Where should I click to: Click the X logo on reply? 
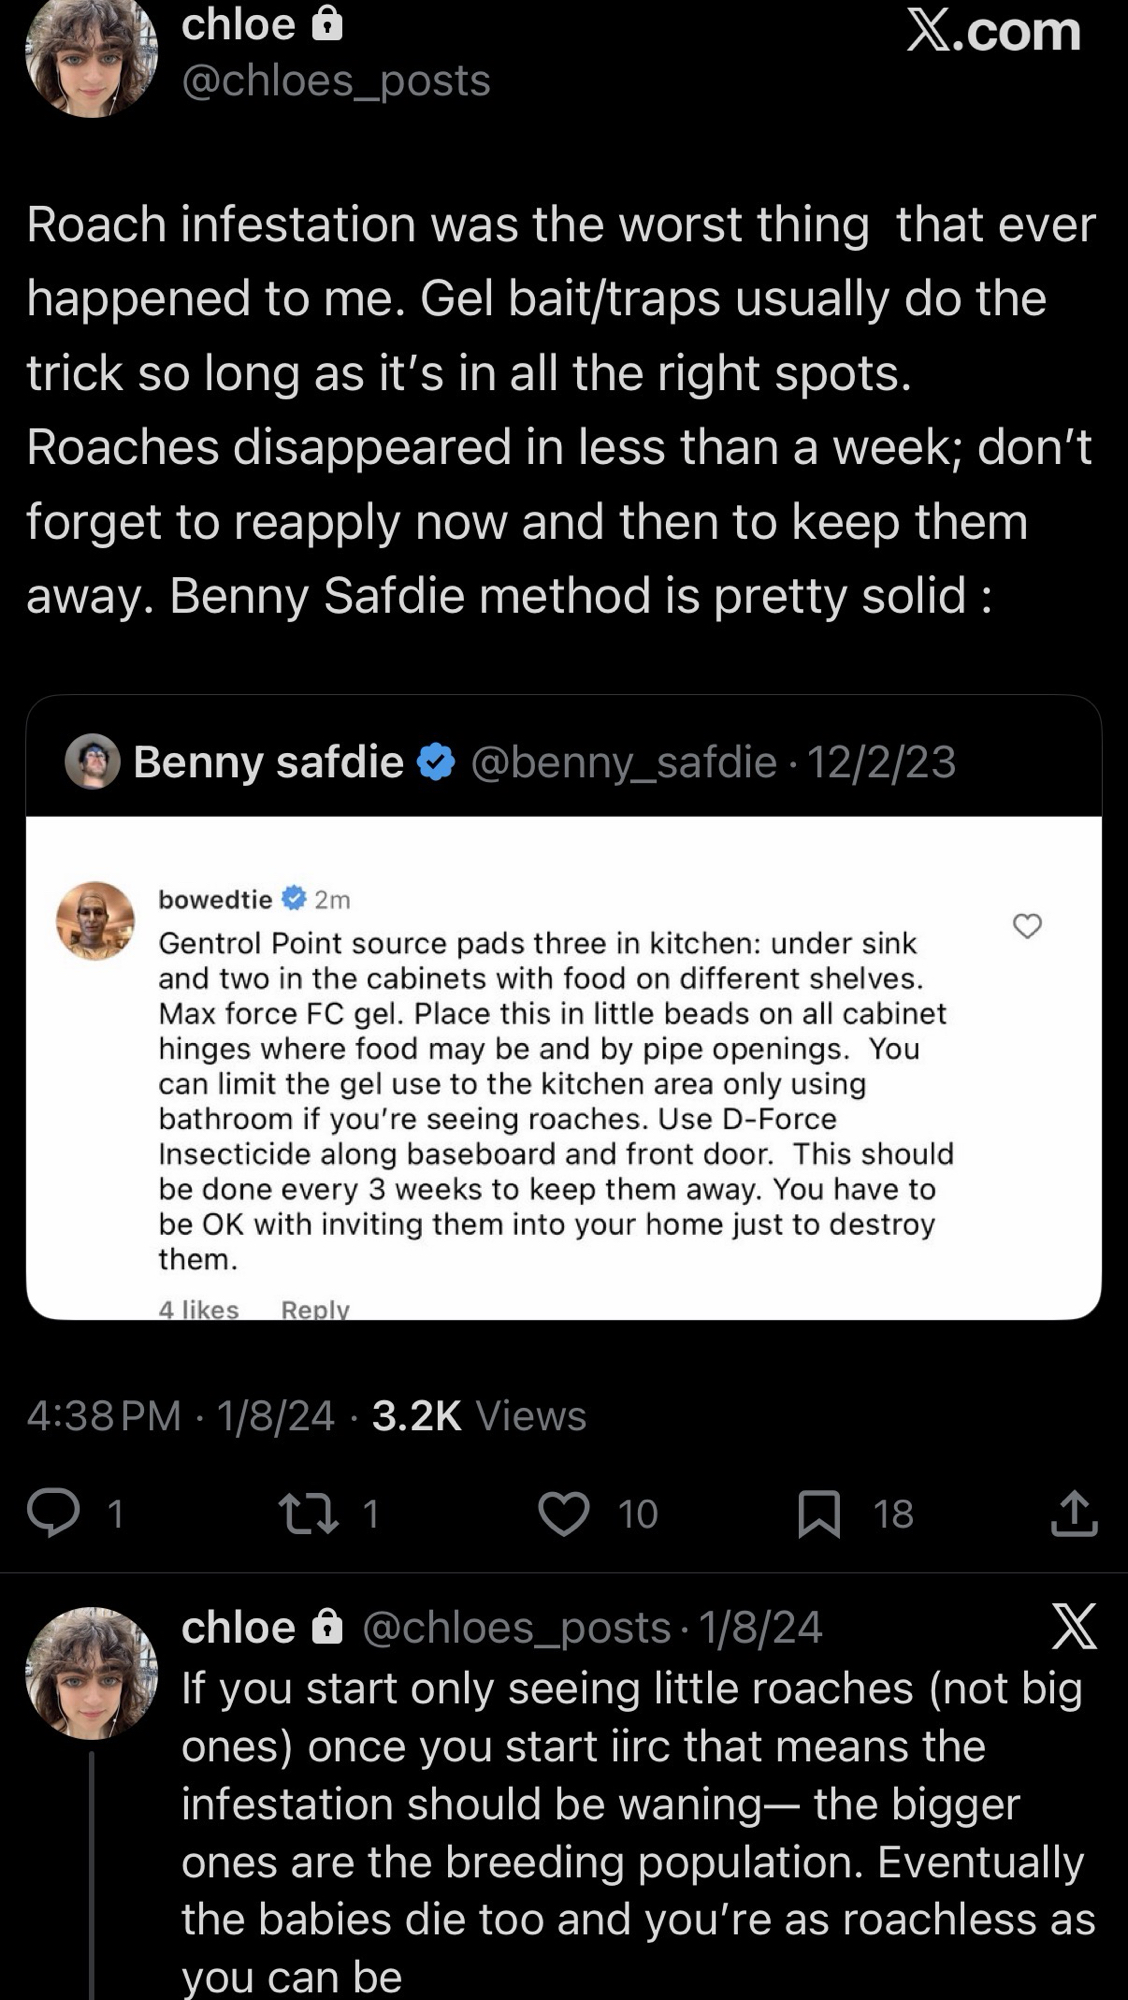(1074, 1627)
